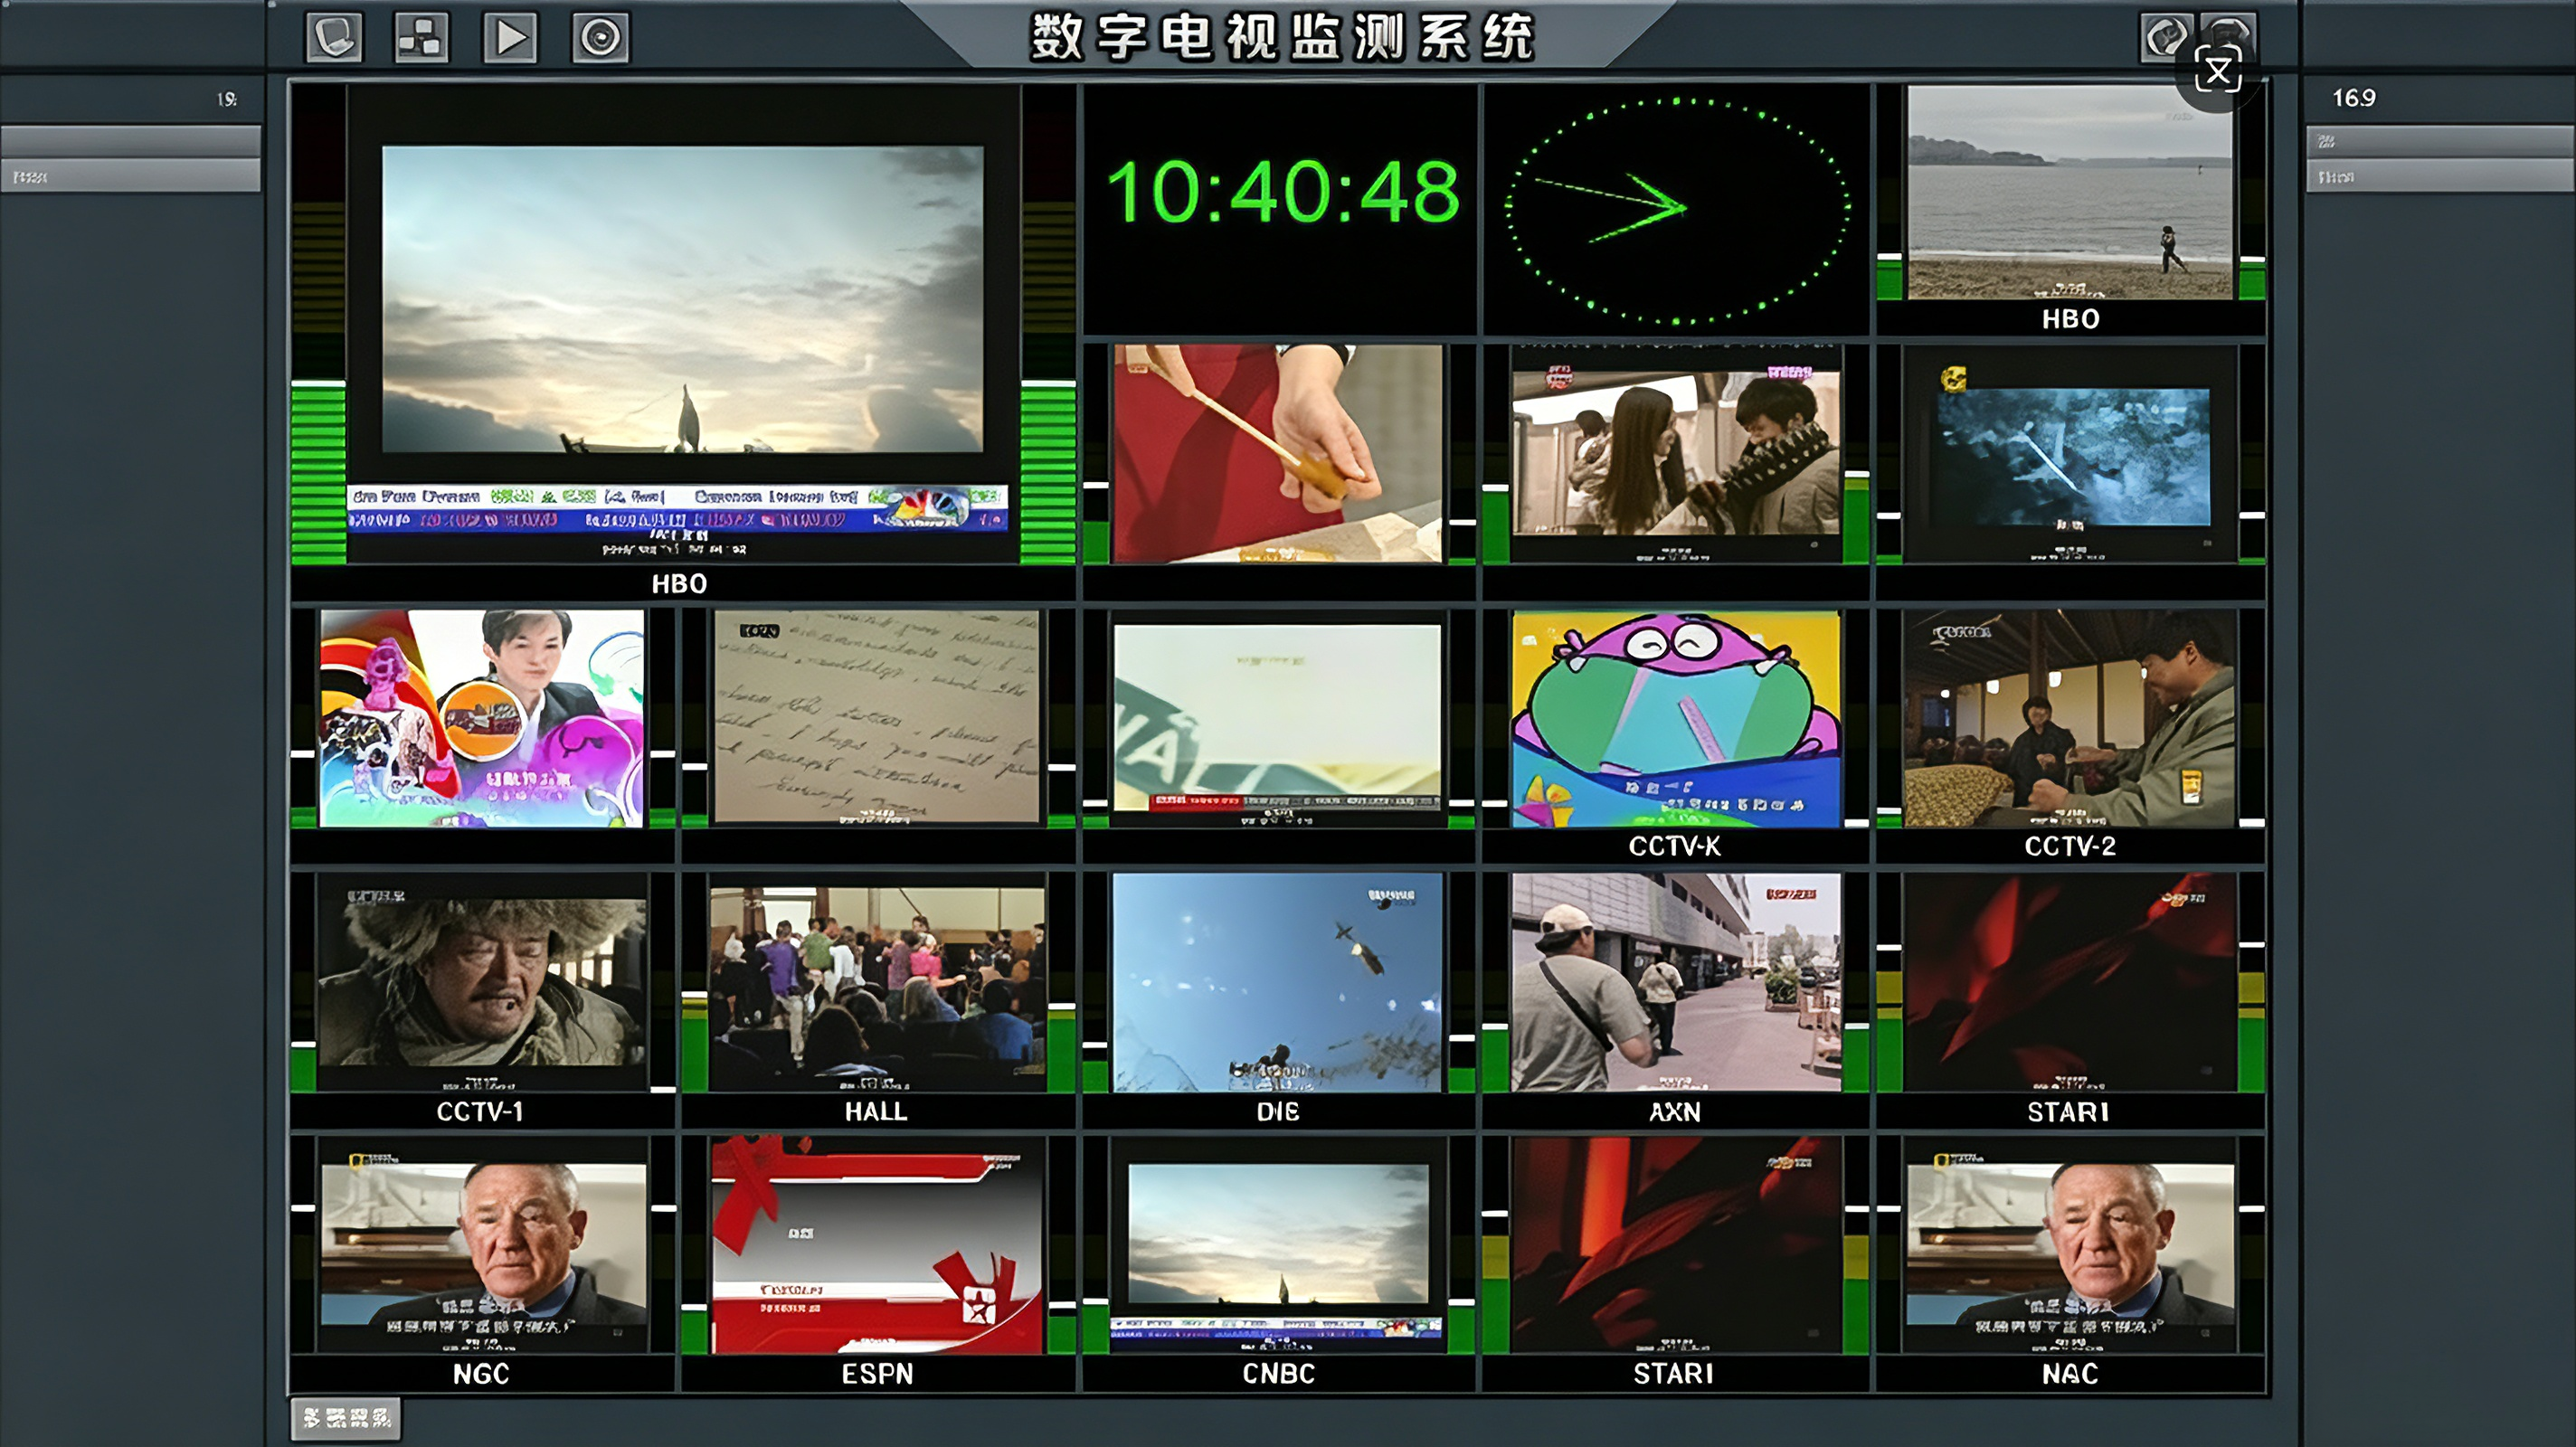Click the small HBO beach thumbnail
The image size is (2576, 1447).
(x=2070, y=209)
